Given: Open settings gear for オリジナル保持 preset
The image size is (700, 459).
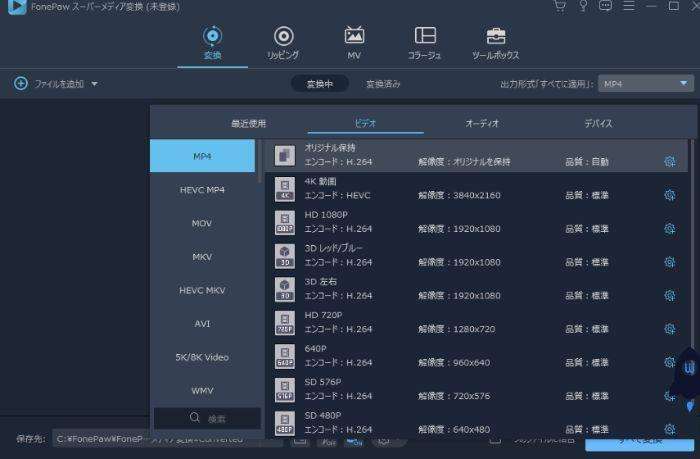Looking at the screenshot, I should [x=669, y=162].
